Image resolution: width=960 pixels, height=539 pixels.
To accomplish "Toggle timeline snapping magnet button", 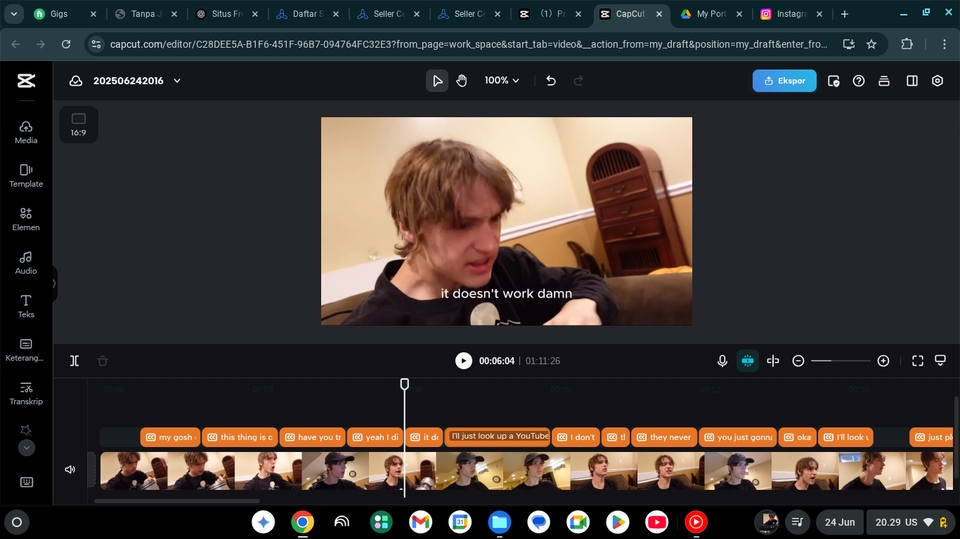I will point(748,361).
